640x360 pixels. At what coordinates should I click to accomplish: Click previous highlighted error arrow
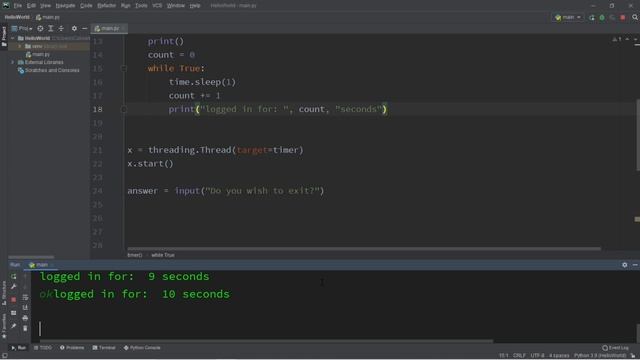click(627, 39)
